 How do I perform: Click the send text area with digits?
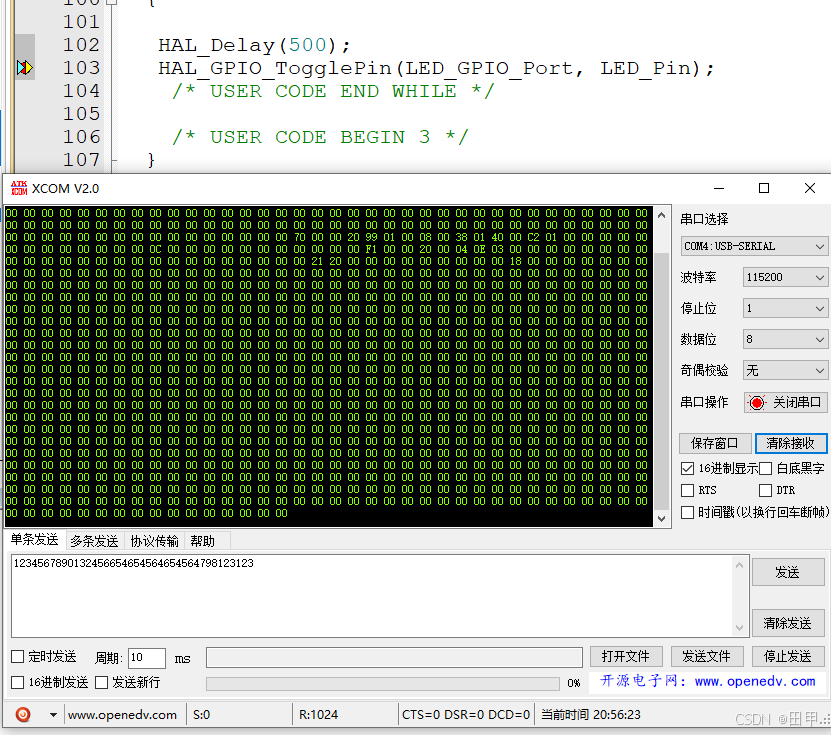[x=371, y=596]
